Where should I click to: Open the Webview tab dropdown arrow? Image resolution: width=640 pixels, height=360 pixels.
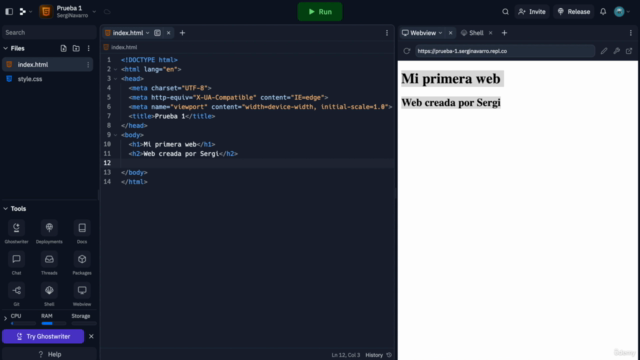click(440, 33)
